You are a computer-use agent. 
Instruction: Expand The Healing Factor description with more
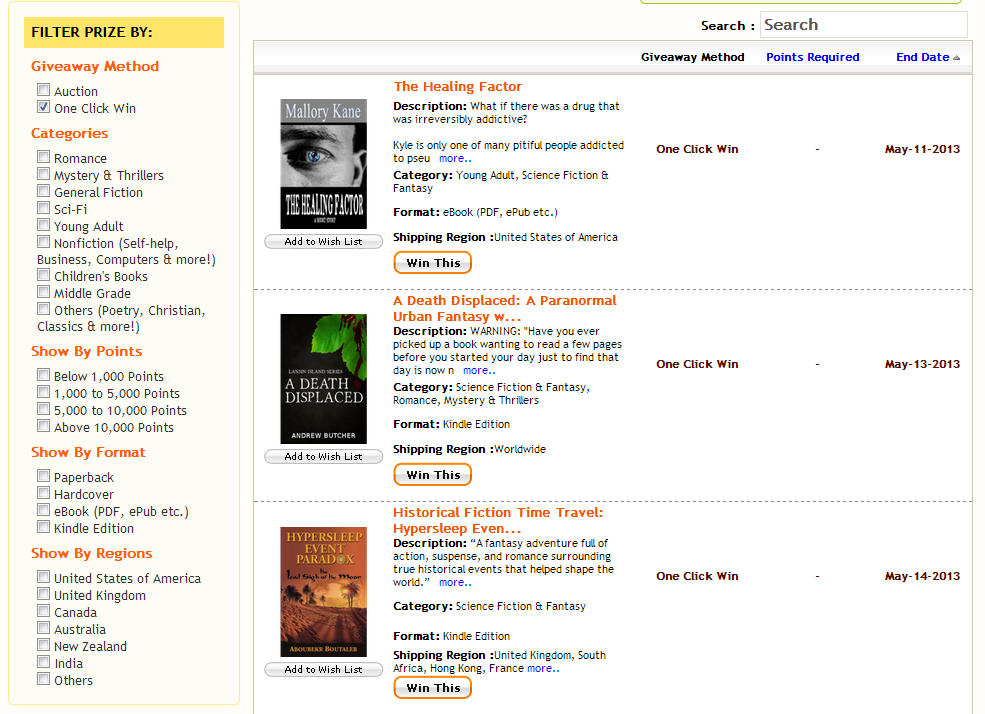tap(455, 158)
